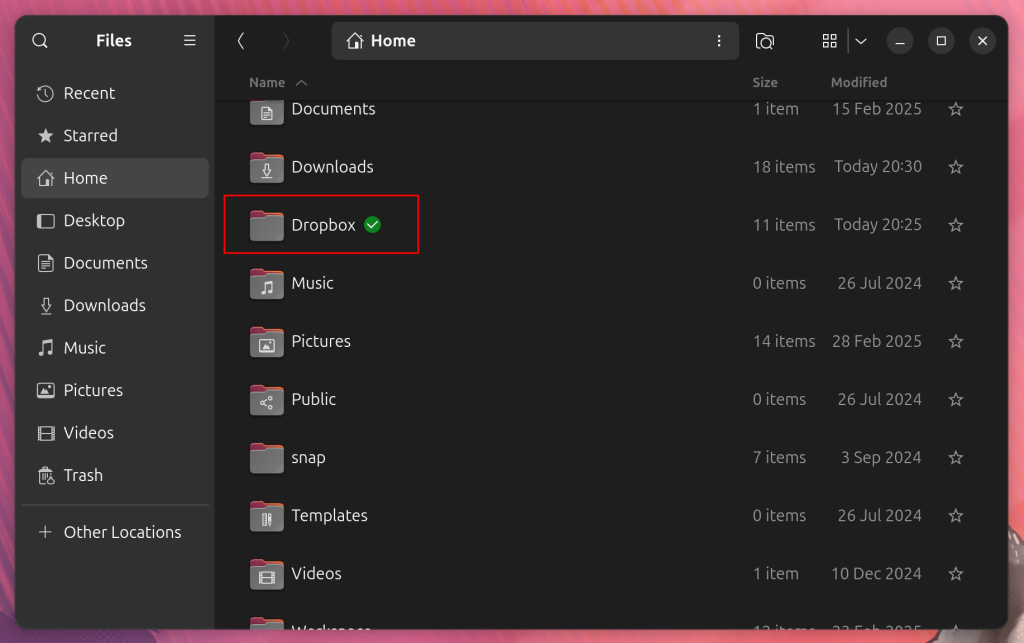Viewport: 1024px width, 643px height.
Task: Switch to grid view
Action: coord(829,41)
